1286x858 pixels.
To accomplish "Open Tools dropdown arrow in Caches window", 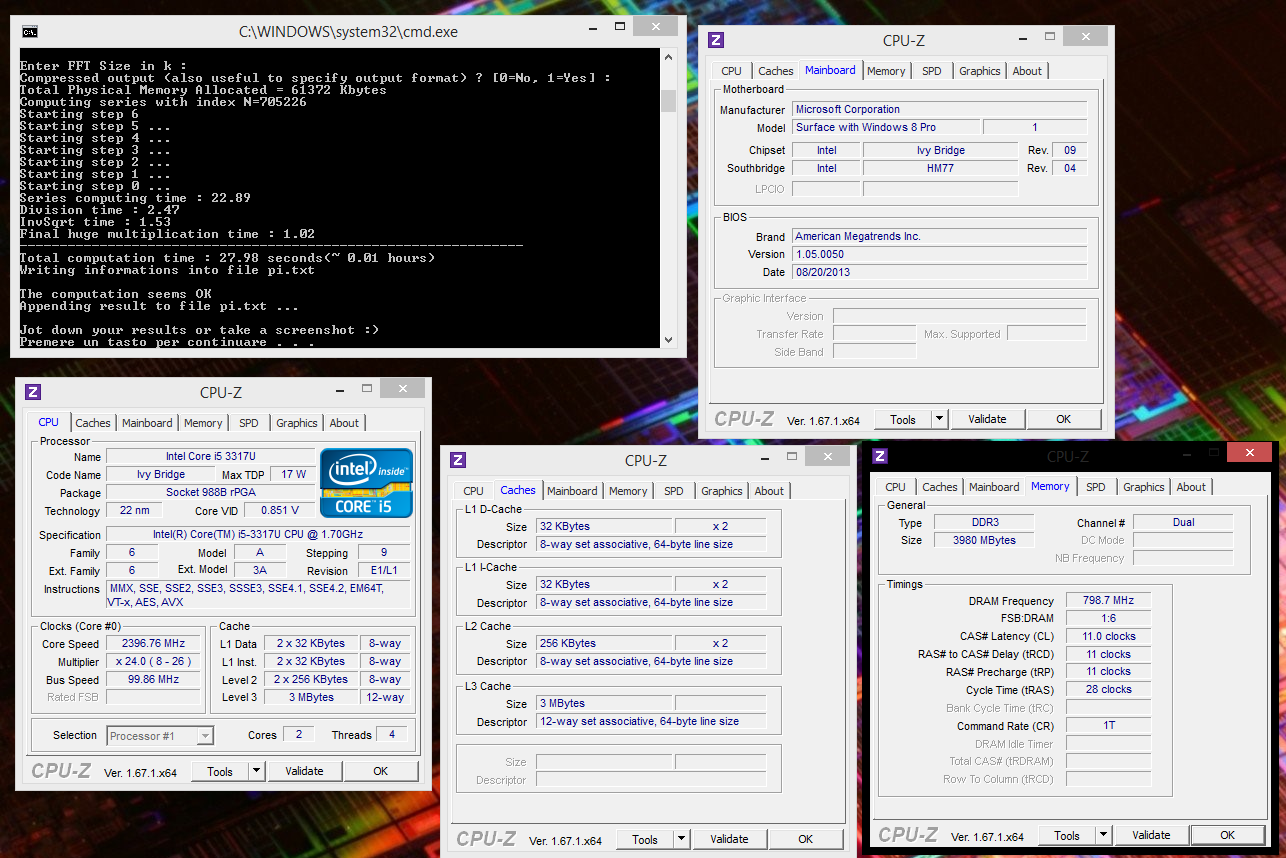I will point(681,839).
